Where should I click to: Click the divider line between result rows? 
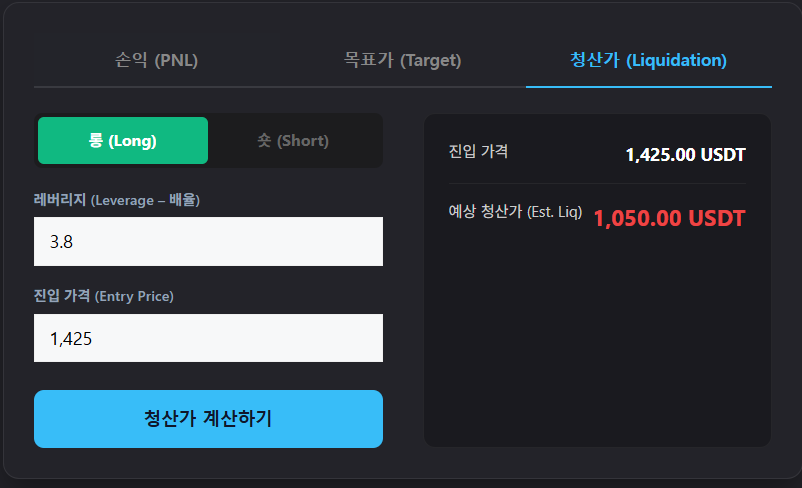(597, 183)
